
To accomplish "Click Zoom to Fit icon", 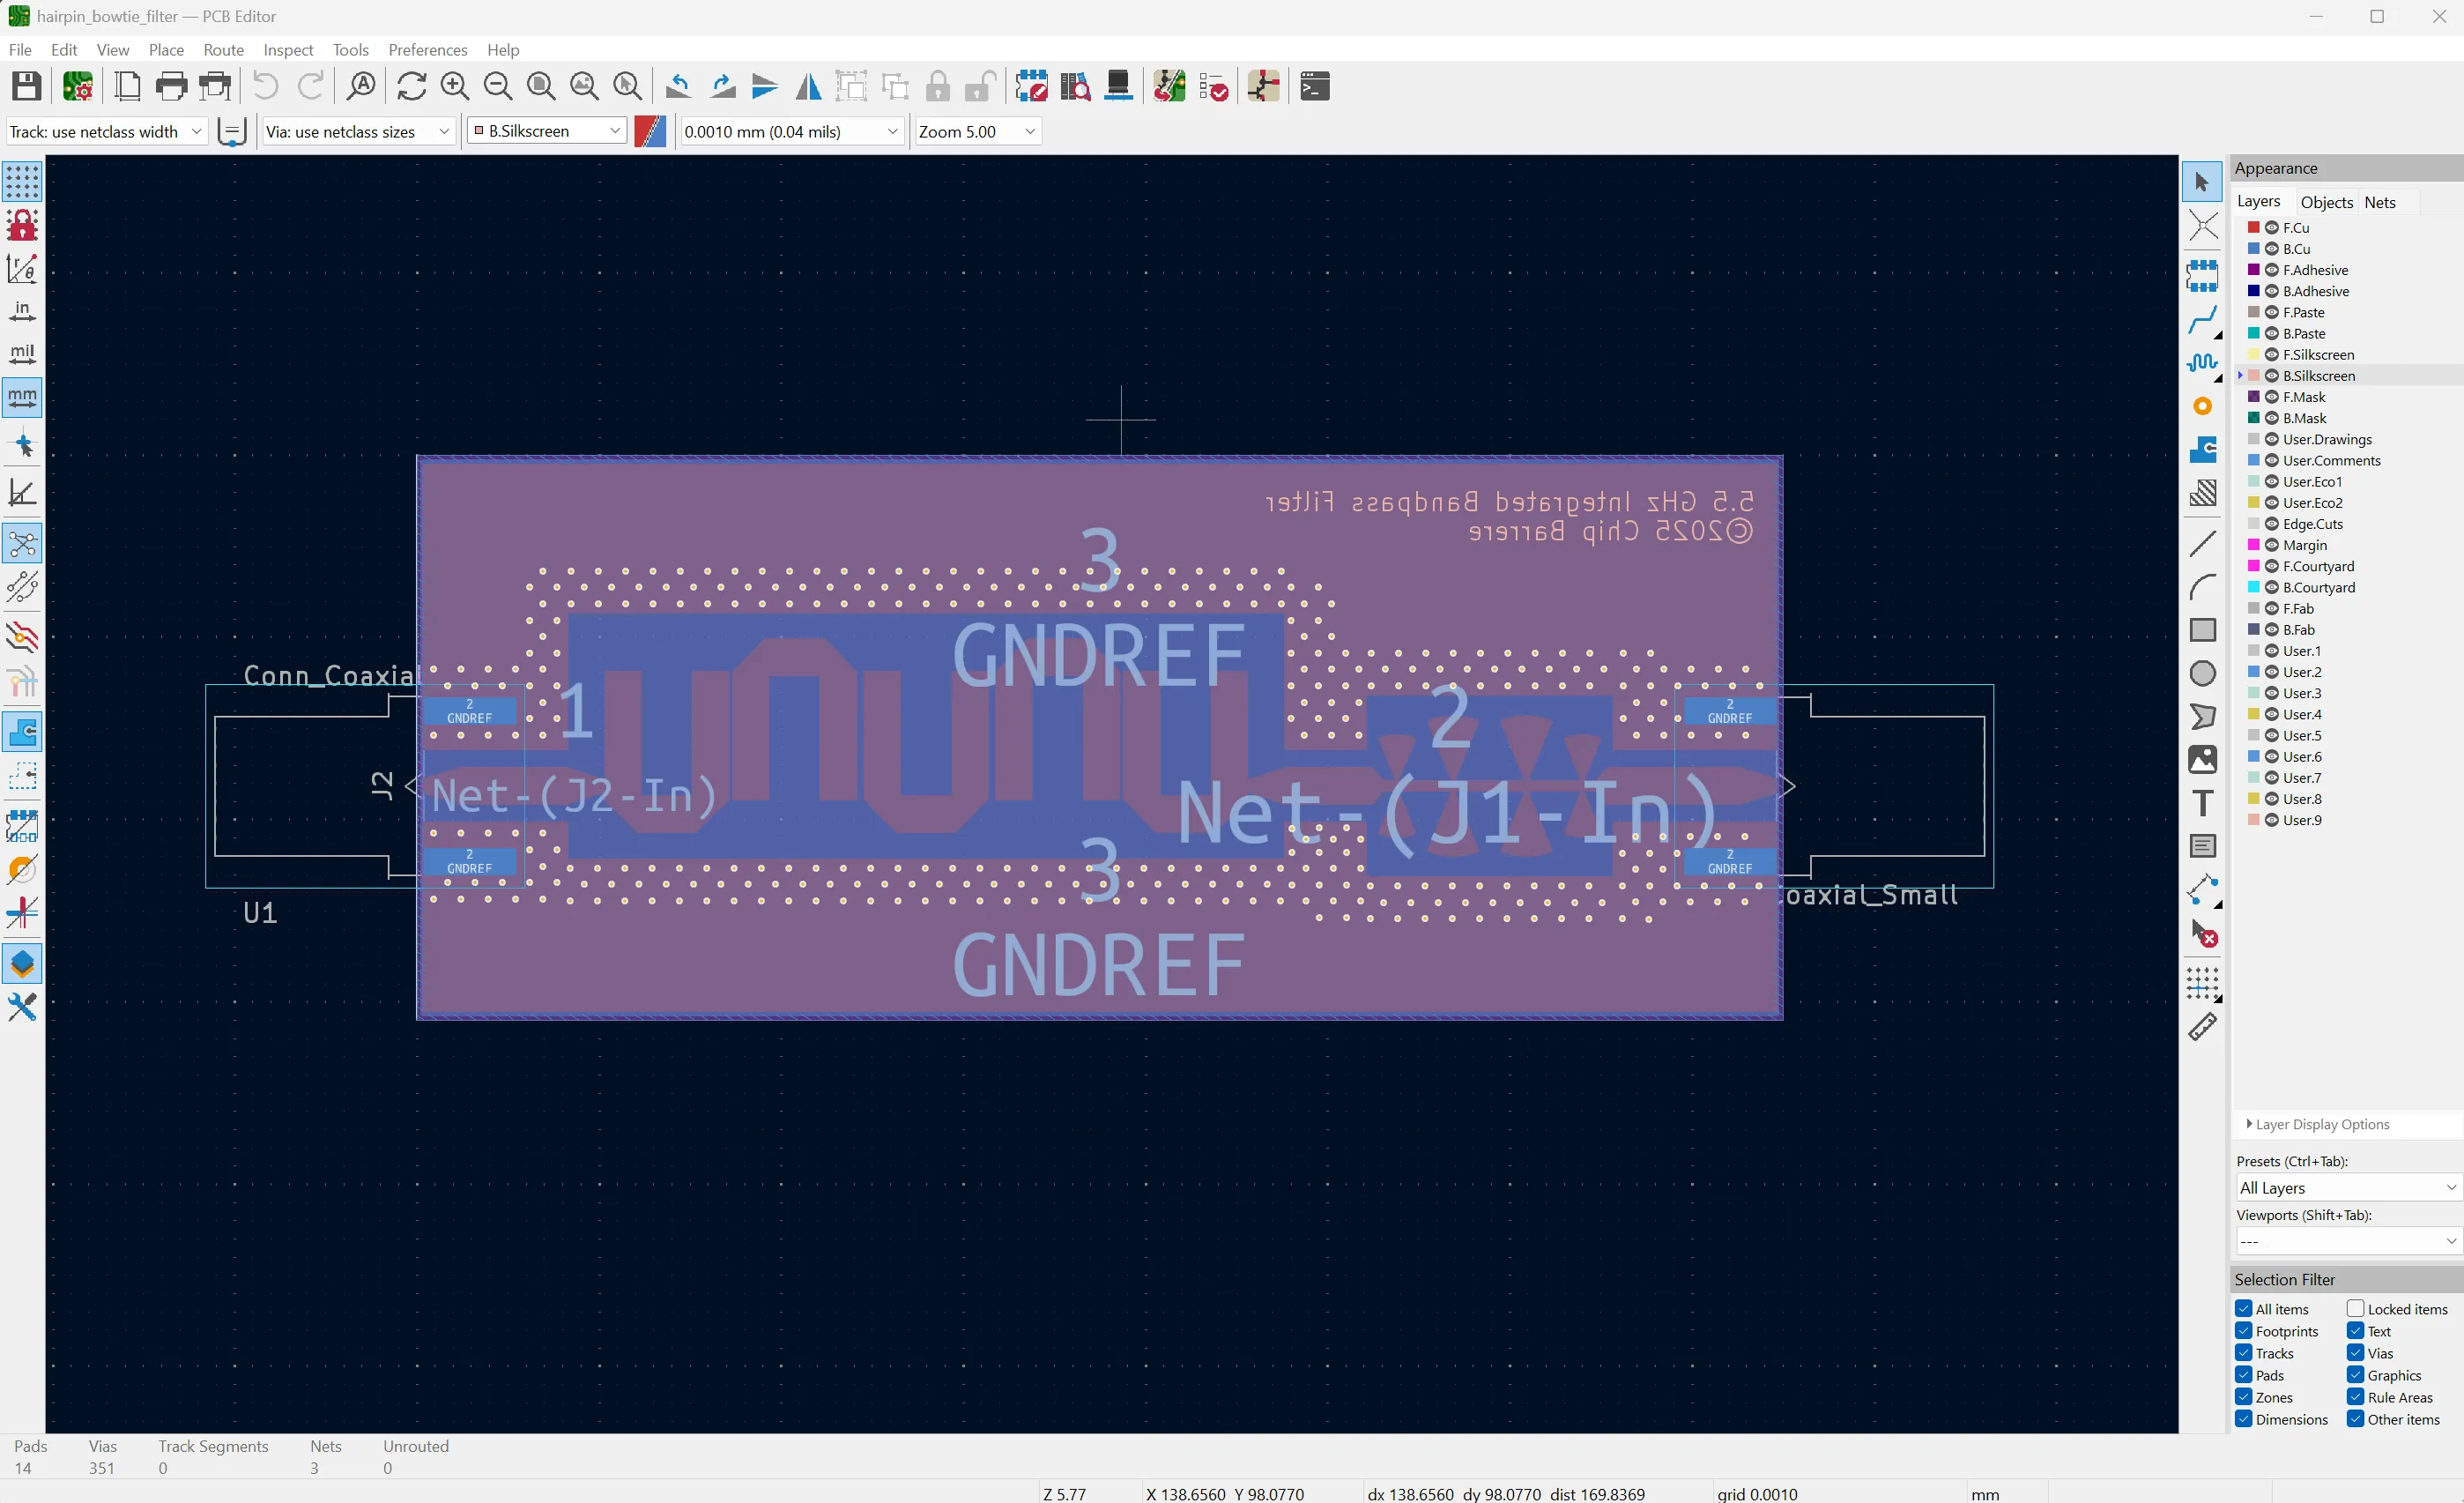I will tap(541, 87).
